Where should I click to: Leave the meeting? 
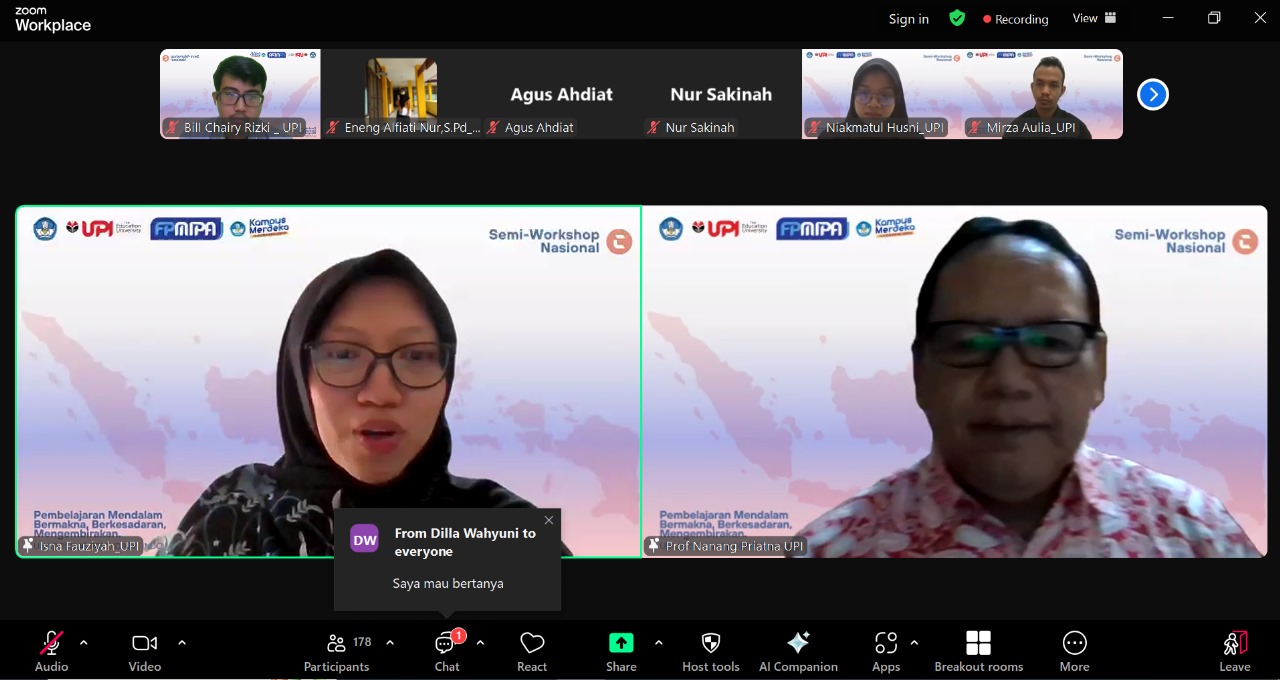click(1234, 650)
